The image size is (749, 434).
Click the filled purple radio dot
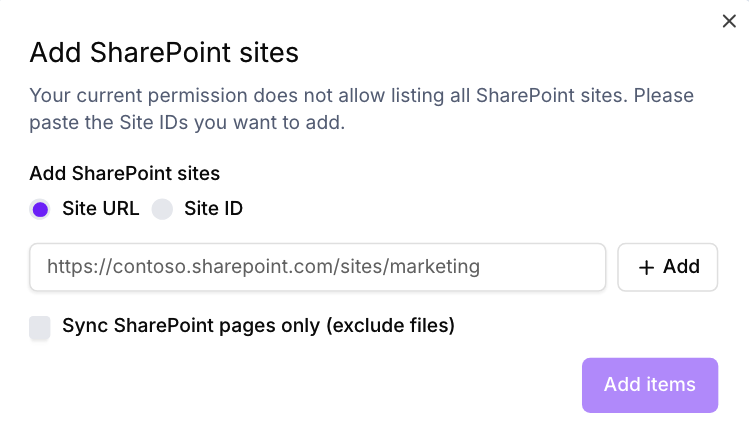pyautogui.click(x=40, y=209)
